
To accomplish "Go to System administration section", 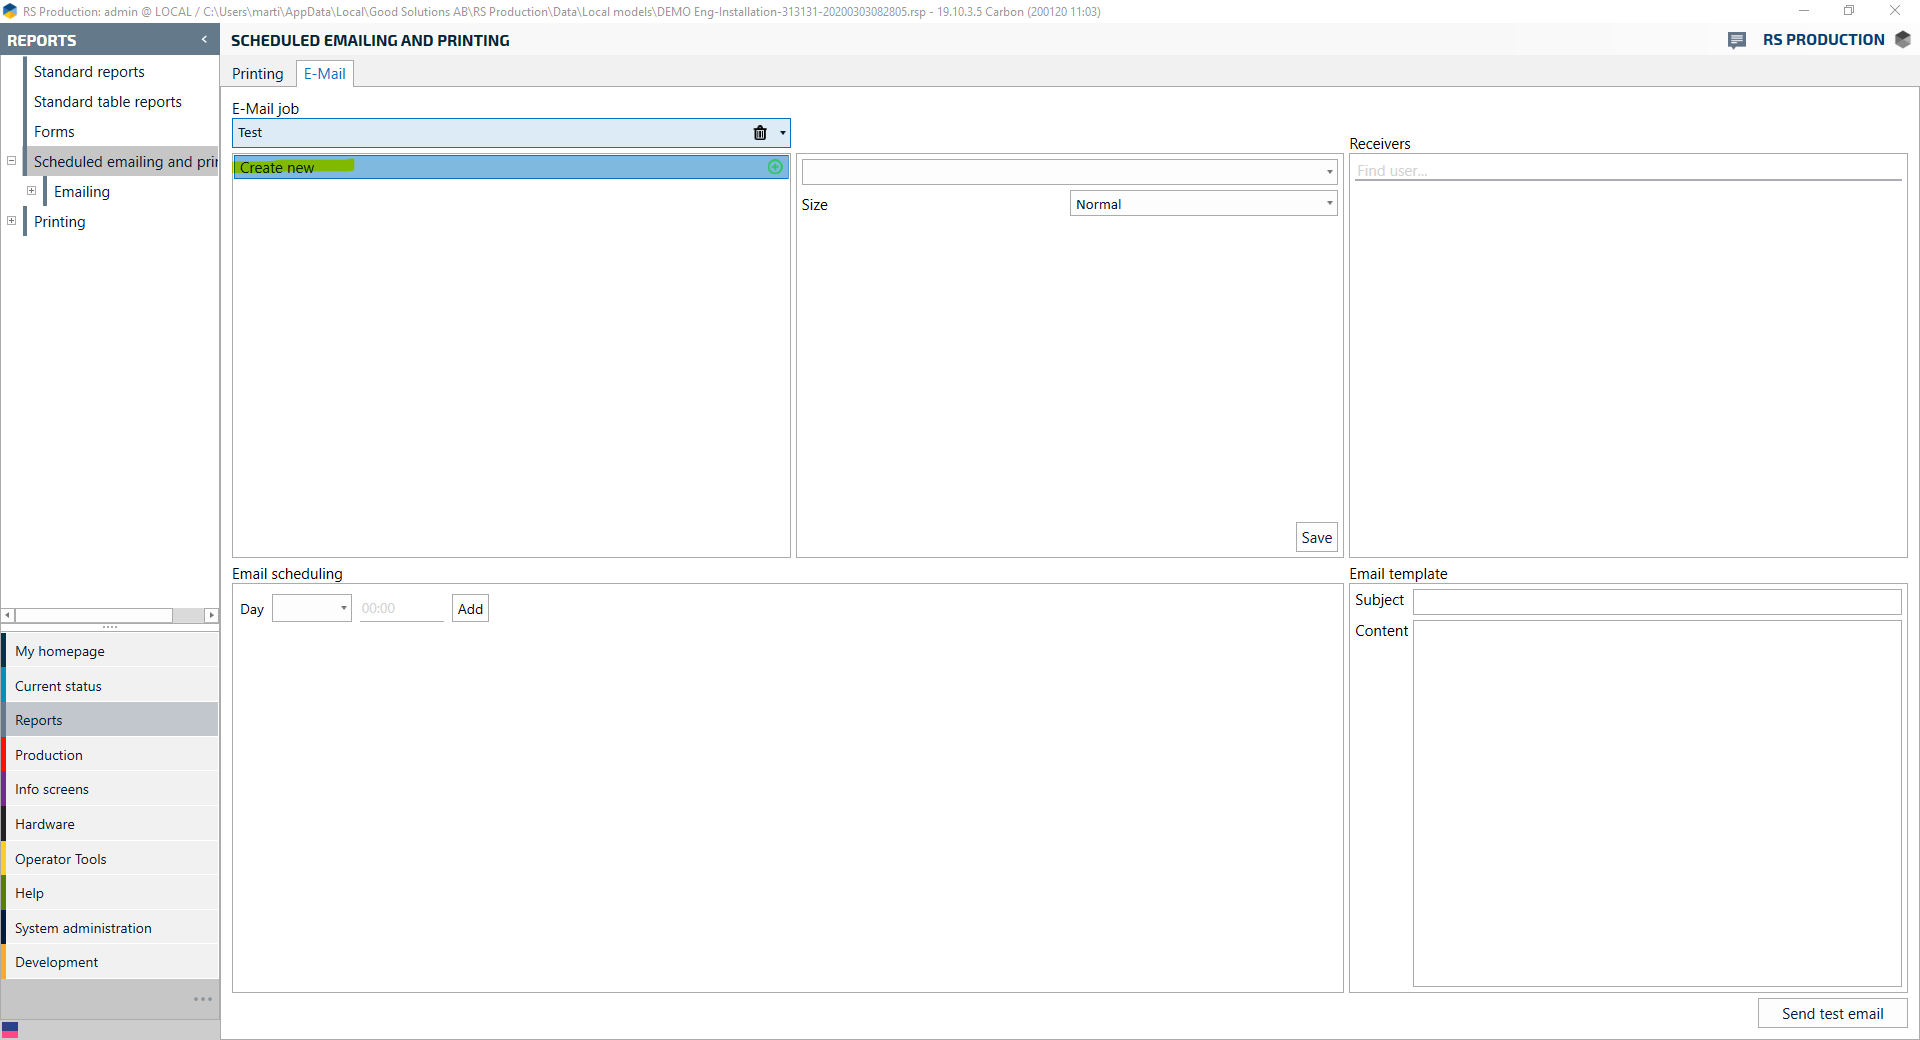I will click(x=83, y=928).
